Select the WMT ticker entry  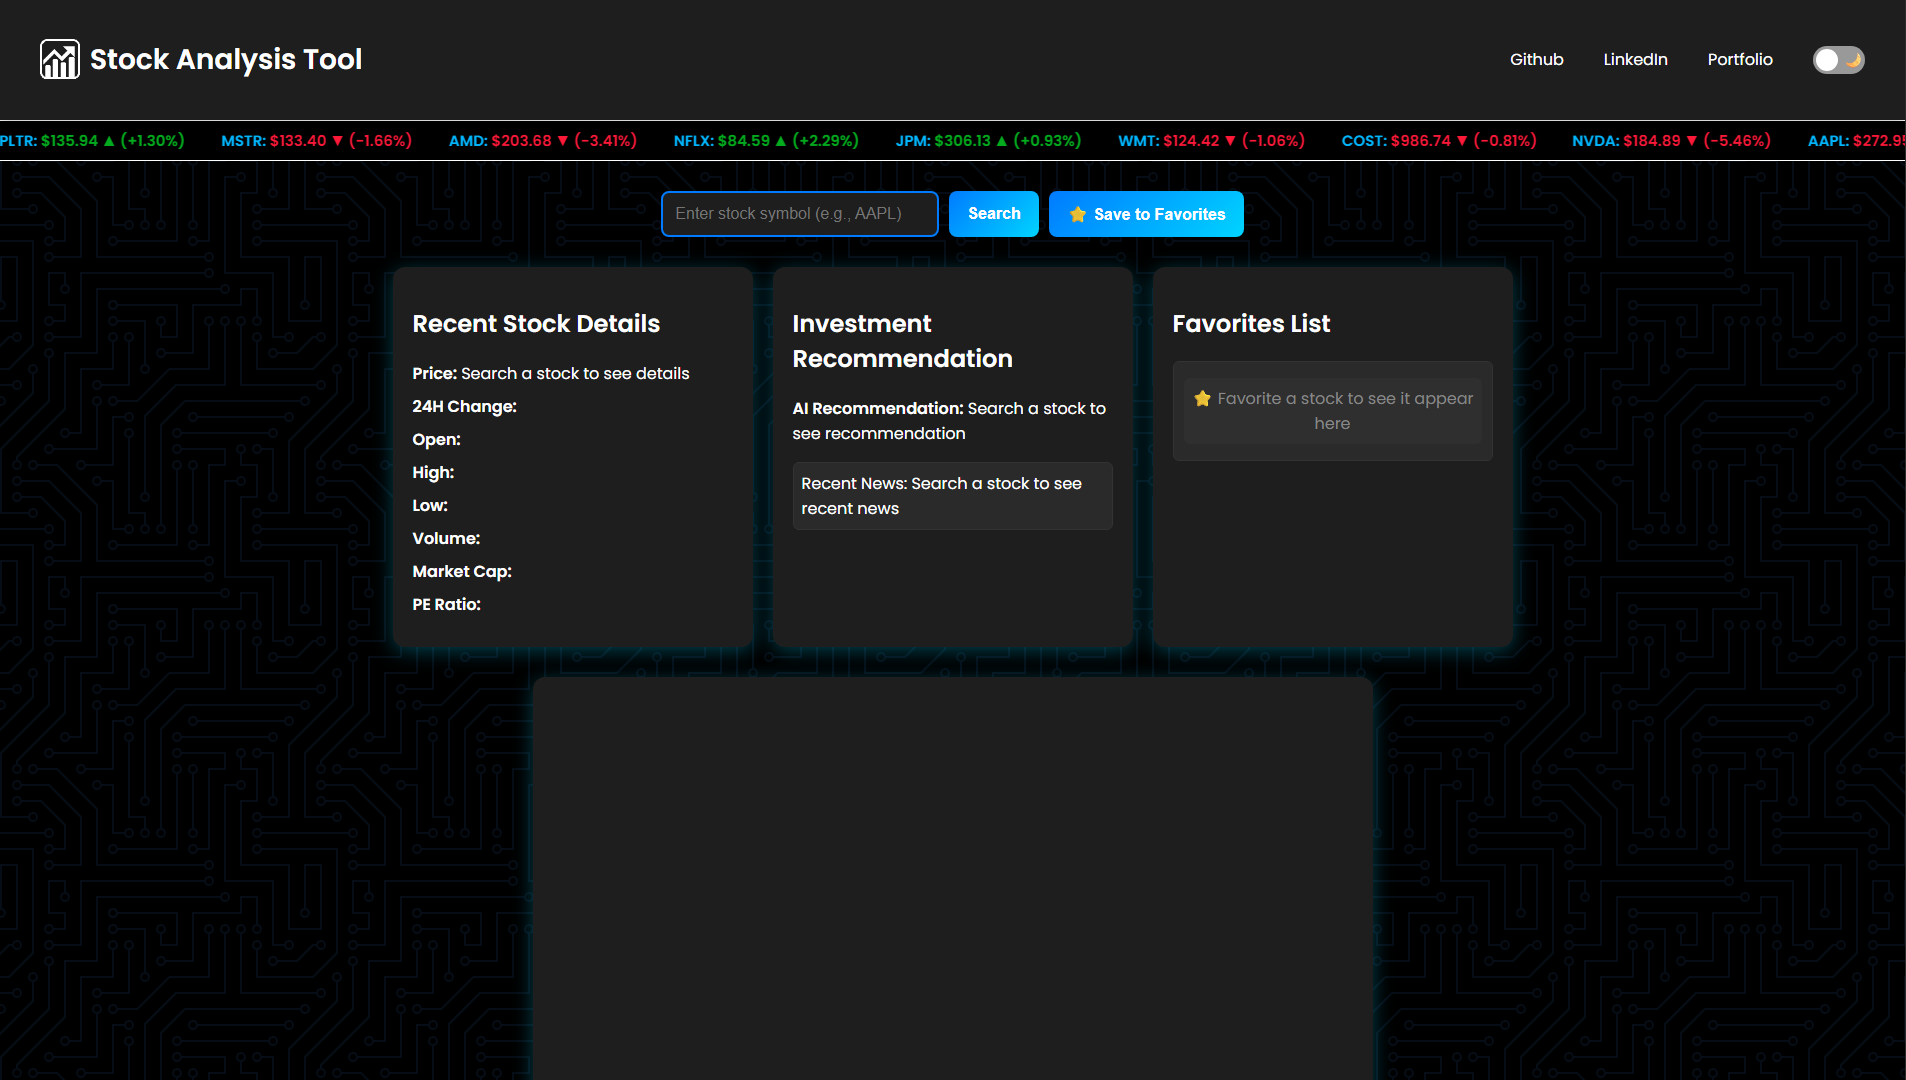pyautogui.click(x=1210, y=141)
